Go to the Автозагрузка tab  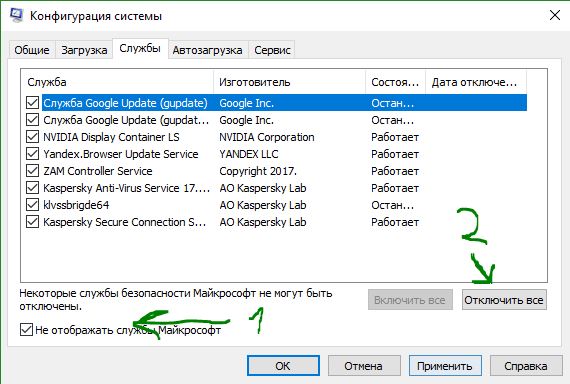click(207, 50)
